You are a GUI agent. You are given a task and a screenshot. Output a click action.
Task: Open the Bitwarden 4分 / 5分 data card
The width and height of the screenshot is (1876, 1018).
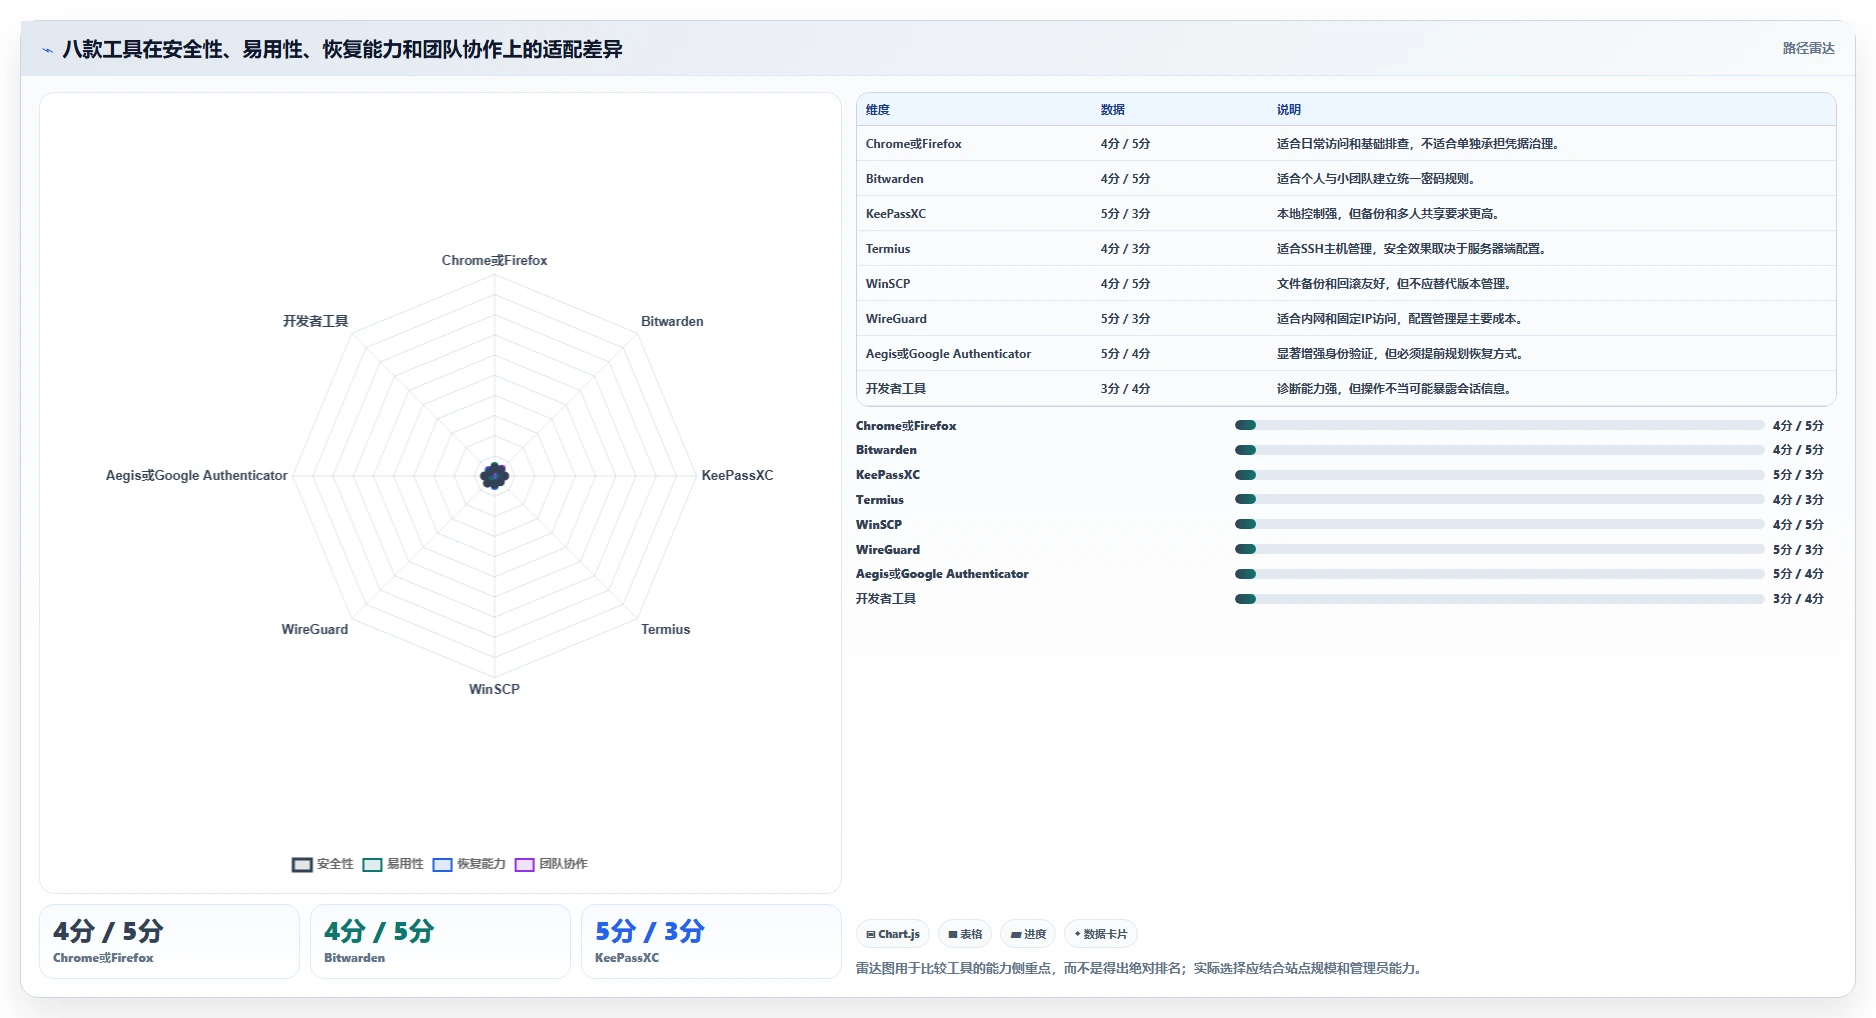point(440,941)
